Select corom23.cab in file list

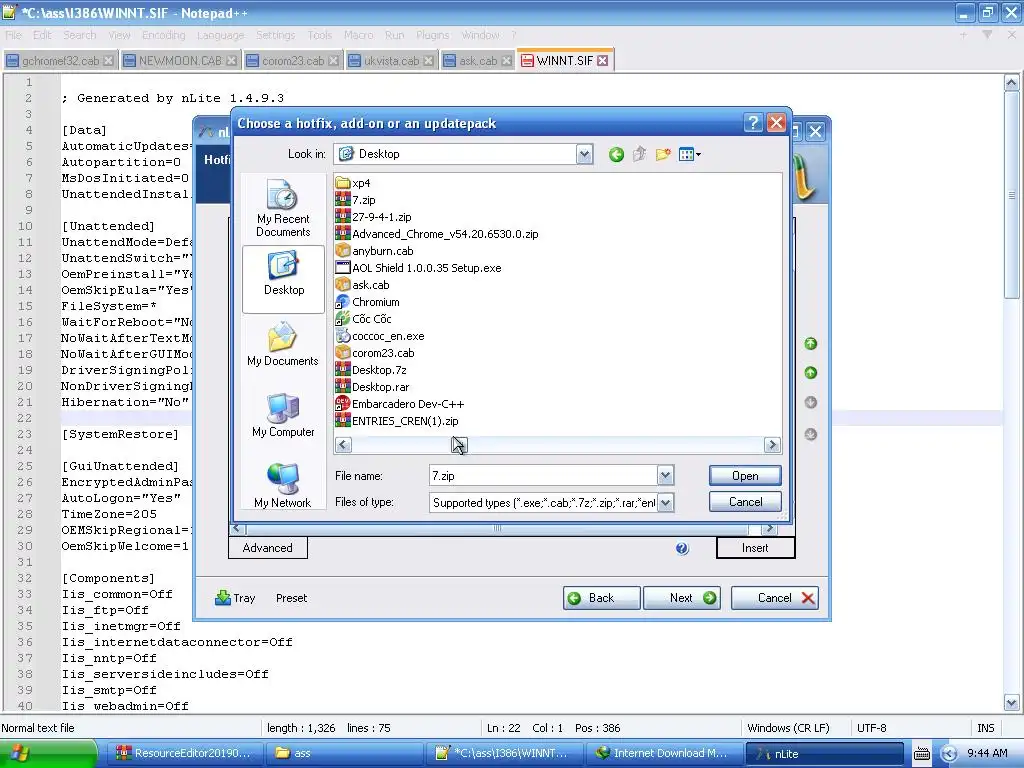click(x=375, y=353)
